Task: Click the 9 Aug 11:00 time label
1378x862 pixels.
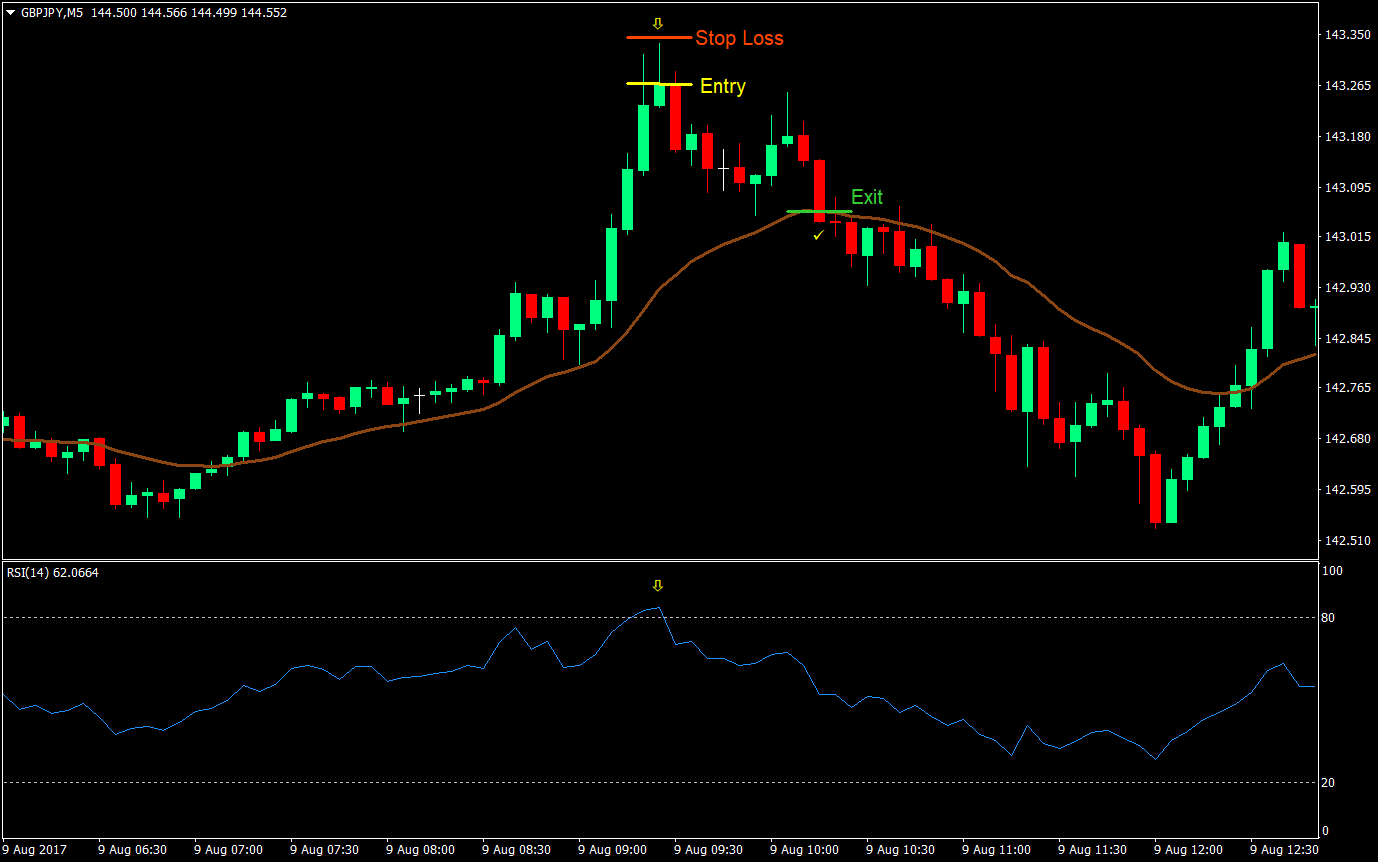Action: click(996, 850)
